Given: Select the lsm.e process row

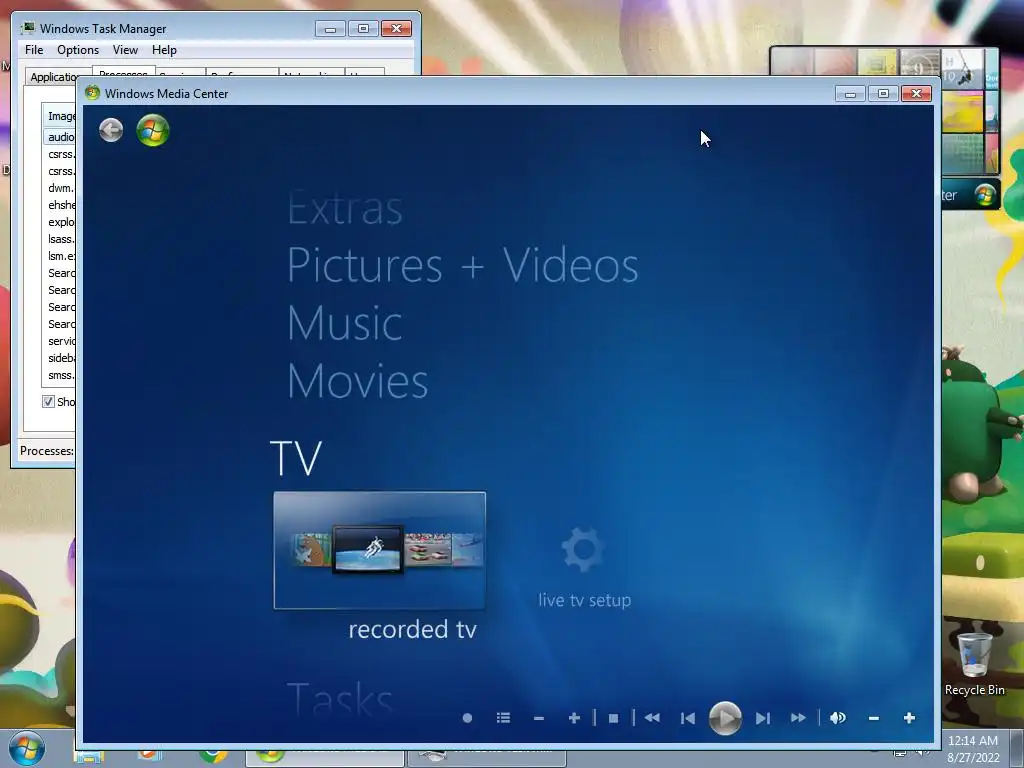Looking at the screenshot, I should pos(60,256).
